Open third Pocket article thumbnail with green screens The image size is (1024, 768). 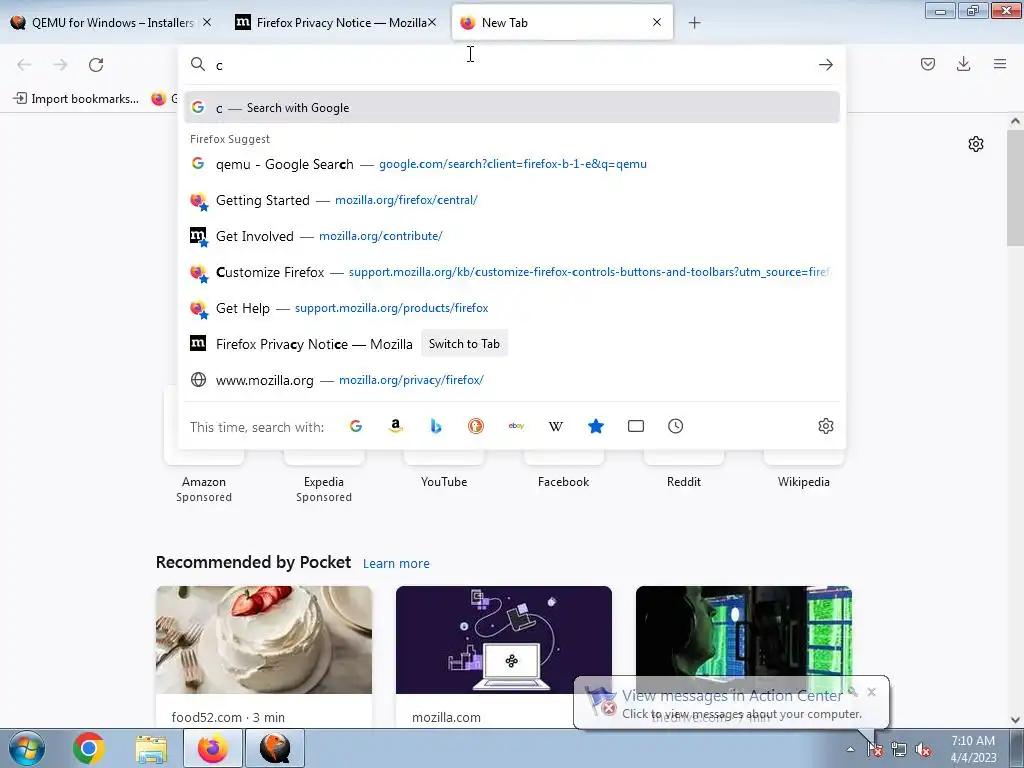click(x=744, y=632)
